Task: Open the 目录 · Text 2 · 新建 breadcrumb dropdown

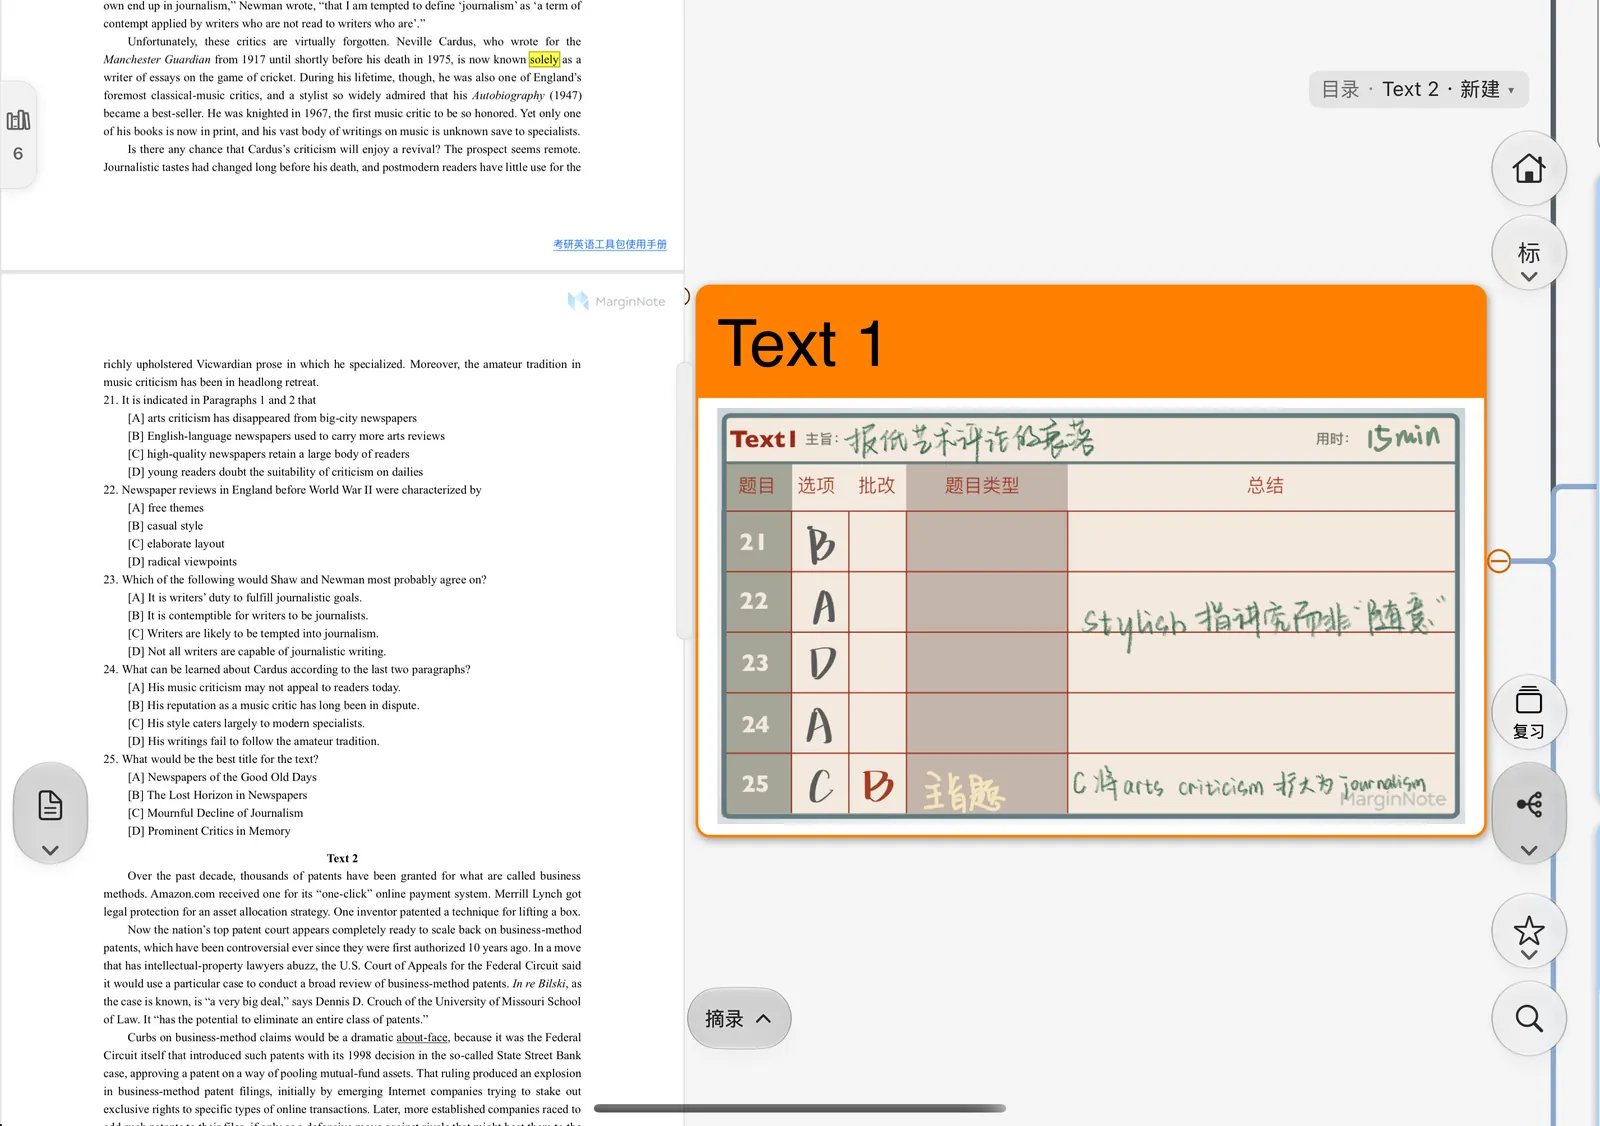Action: click(1418, 89)
